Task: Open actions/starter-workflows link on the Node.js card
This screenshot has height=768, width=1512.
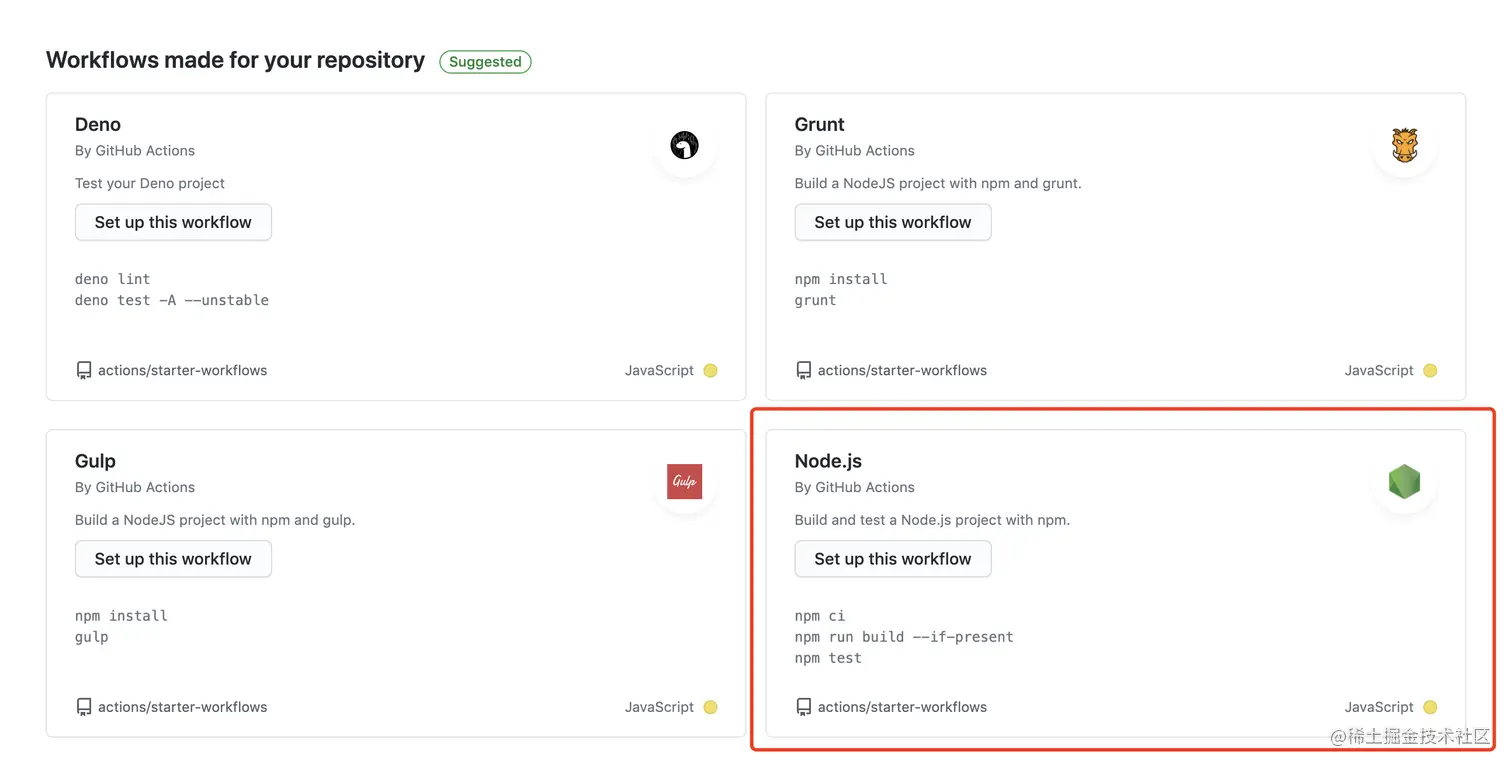Action: 902,706
